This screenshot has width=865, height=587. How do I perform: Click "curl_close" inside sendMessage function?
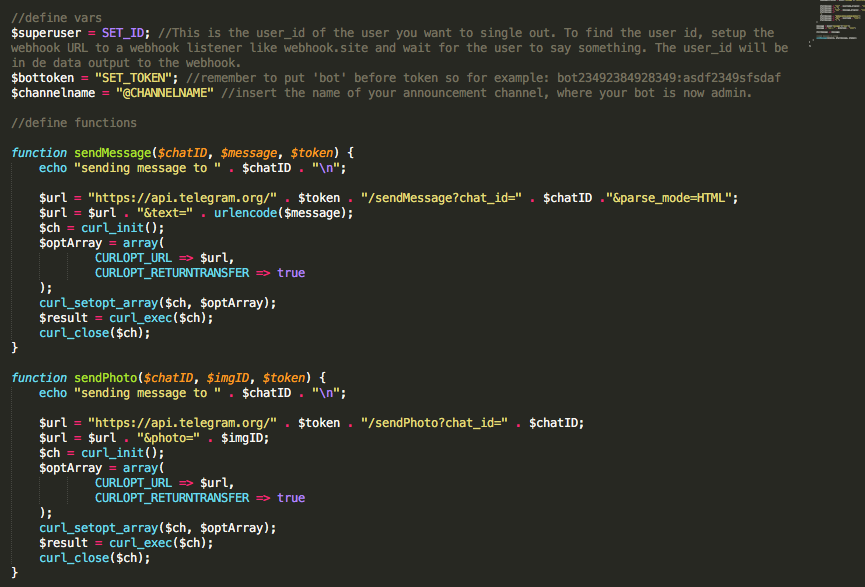point(74,333)
